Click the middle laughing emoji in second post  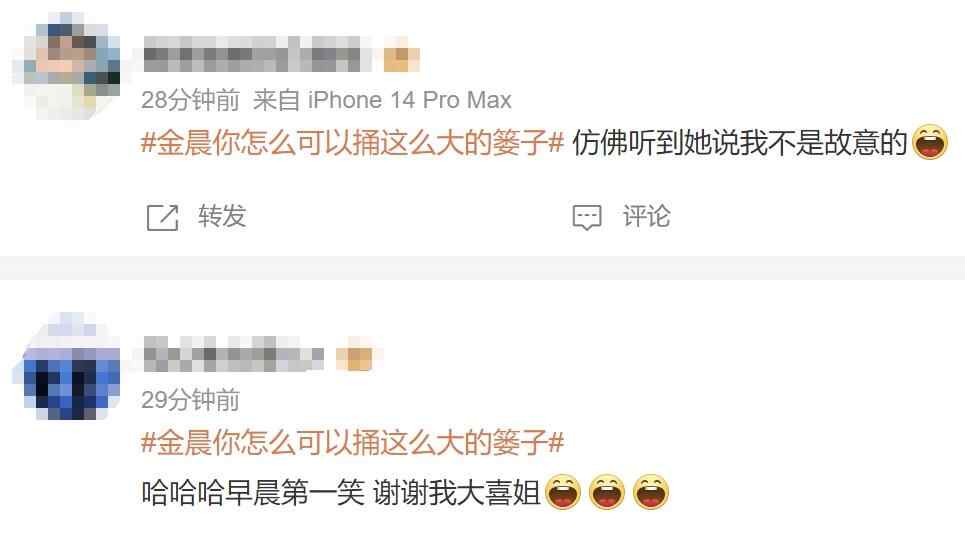(607, 492)
